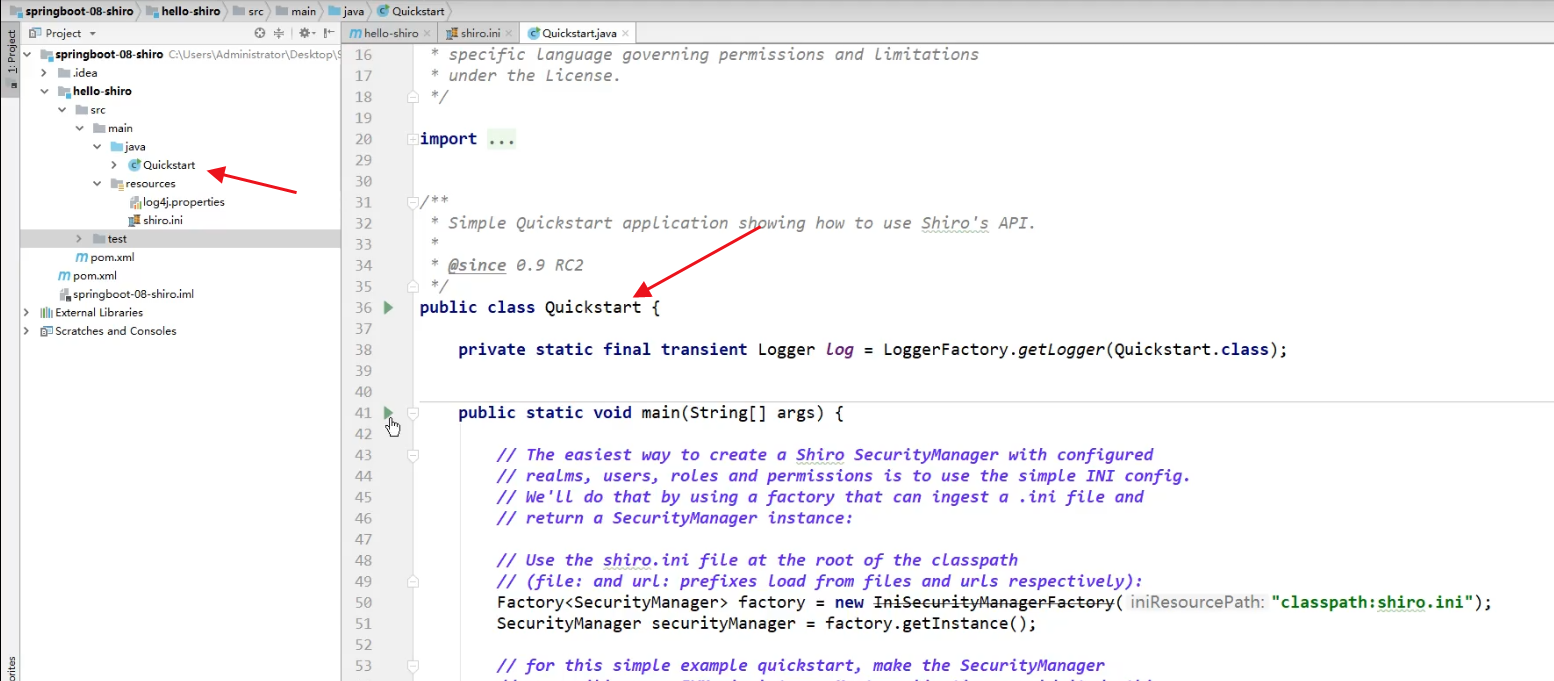Toggle the 1: Project side tool tab
1554x681 pixels.
tap(11, 58)
